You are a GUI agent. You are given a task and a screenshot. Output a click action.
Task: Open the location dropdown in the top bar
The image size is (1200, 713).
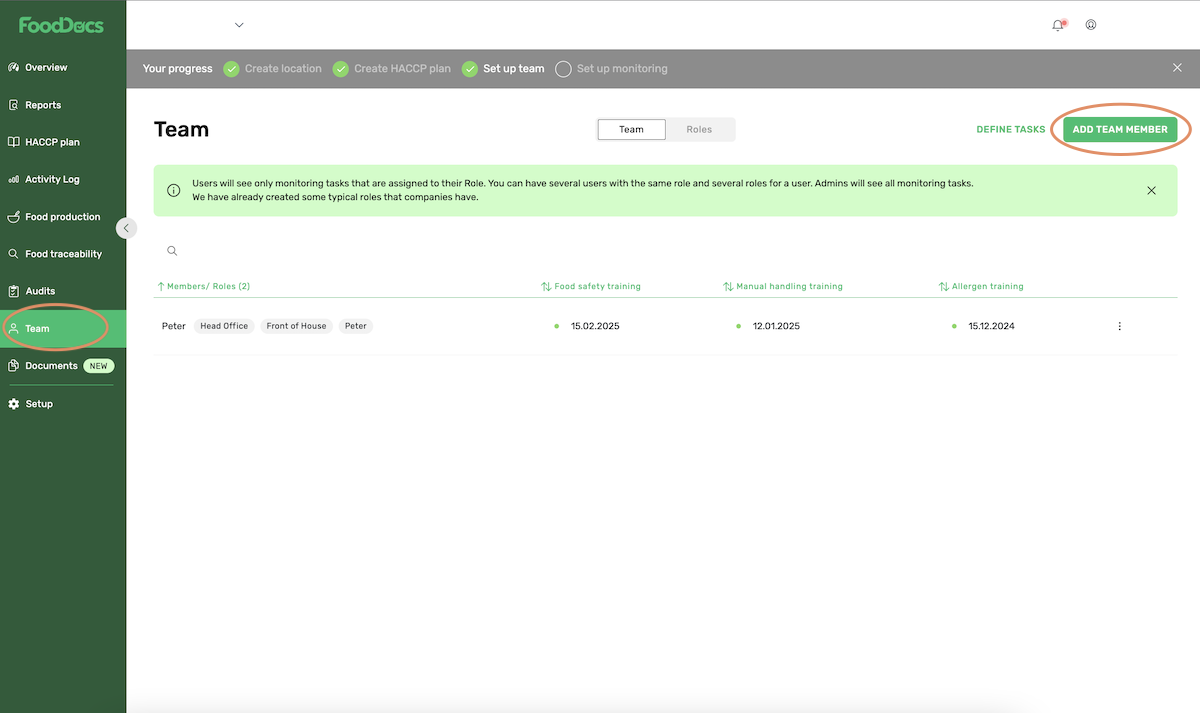pos(239,25)
